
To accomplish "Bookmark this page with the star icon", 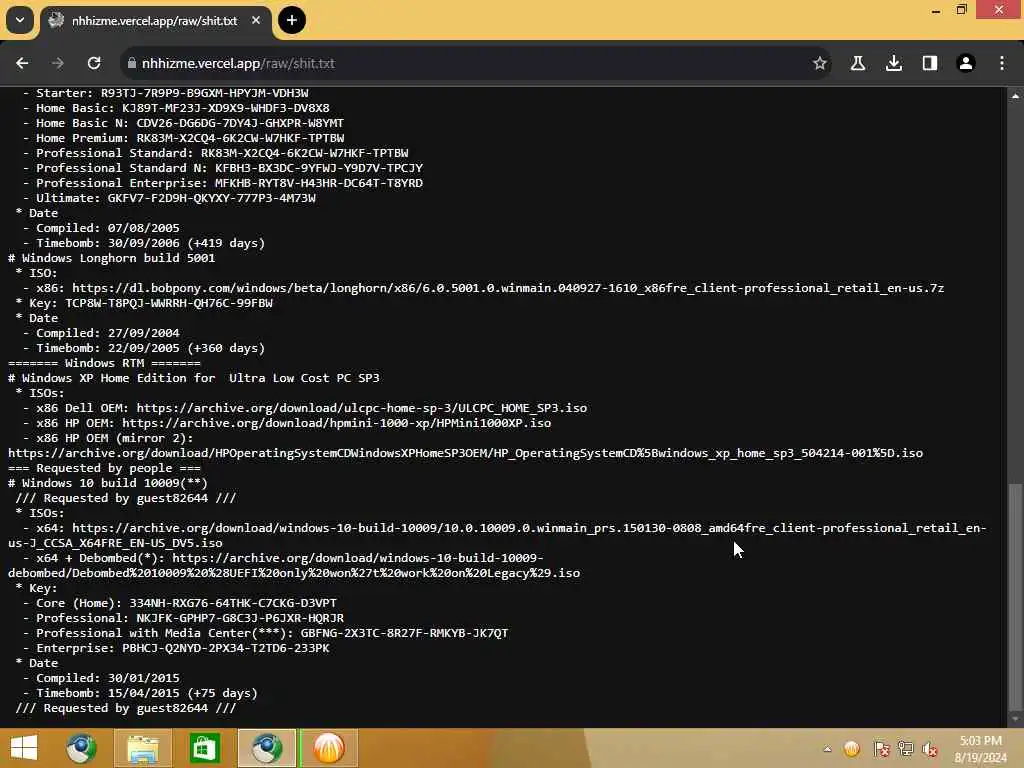I will coord(820,63).
